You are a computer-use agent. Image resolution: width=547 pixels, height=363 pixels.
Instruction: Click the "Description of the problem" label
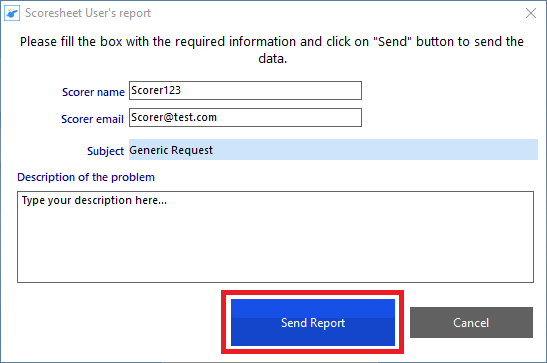[86, 177]
